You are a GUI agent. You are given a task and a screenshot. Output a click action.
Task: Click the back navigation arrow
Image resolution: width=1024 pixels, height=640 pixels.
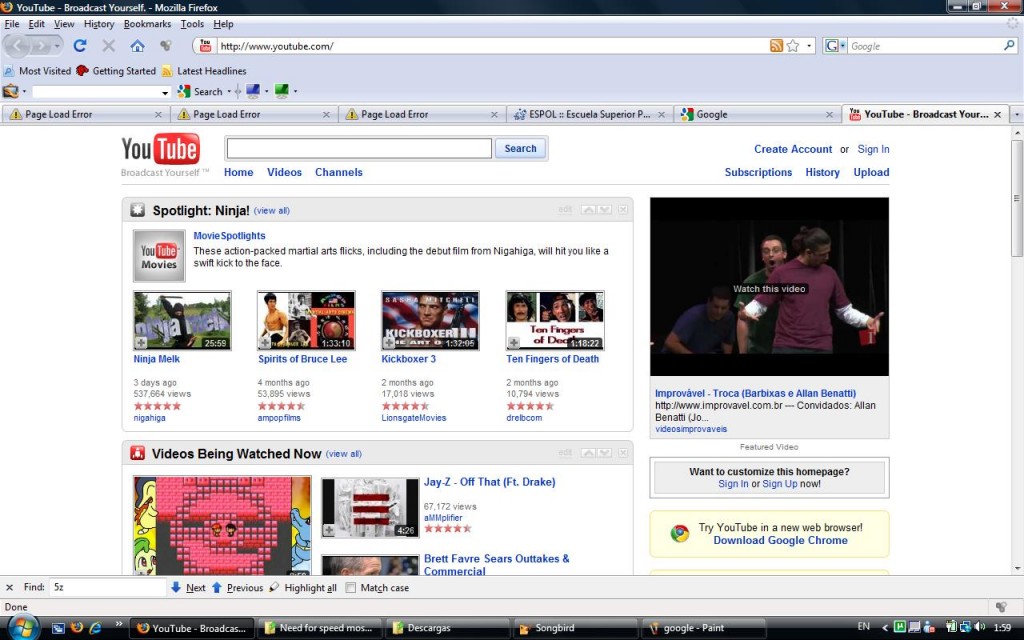point(18,46)
